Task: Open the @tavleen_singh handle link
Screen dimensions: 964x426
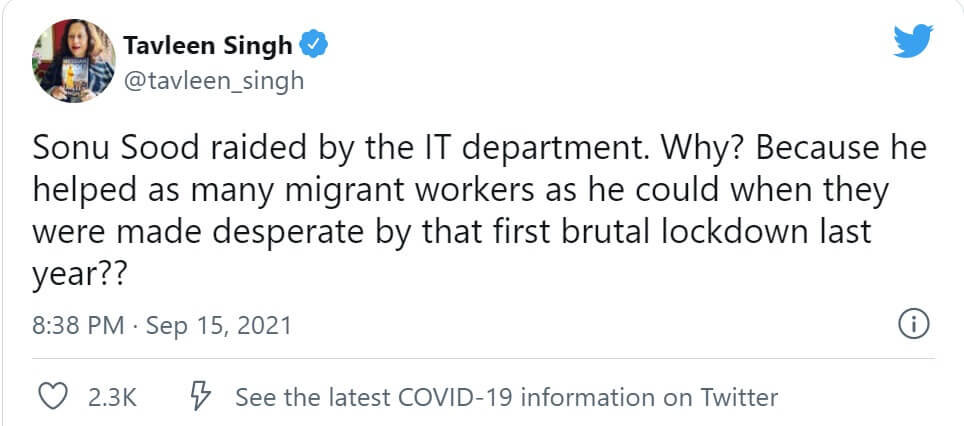Action: (213, 81)
